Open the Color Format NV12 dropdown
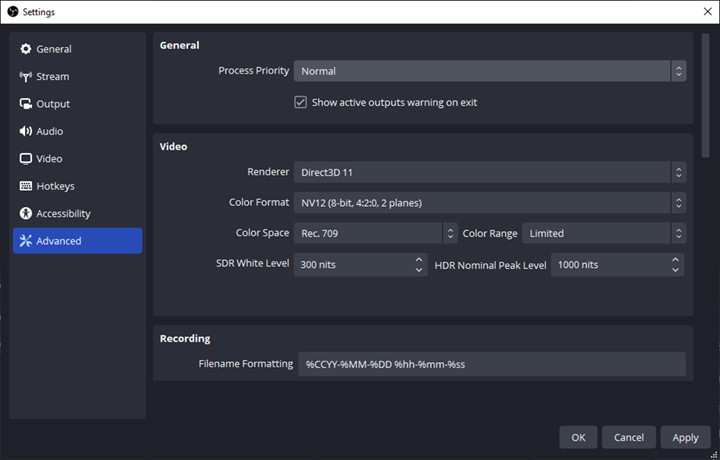Image resolution: width=720 pixels, height=460 pixels. tap(489, 203)
